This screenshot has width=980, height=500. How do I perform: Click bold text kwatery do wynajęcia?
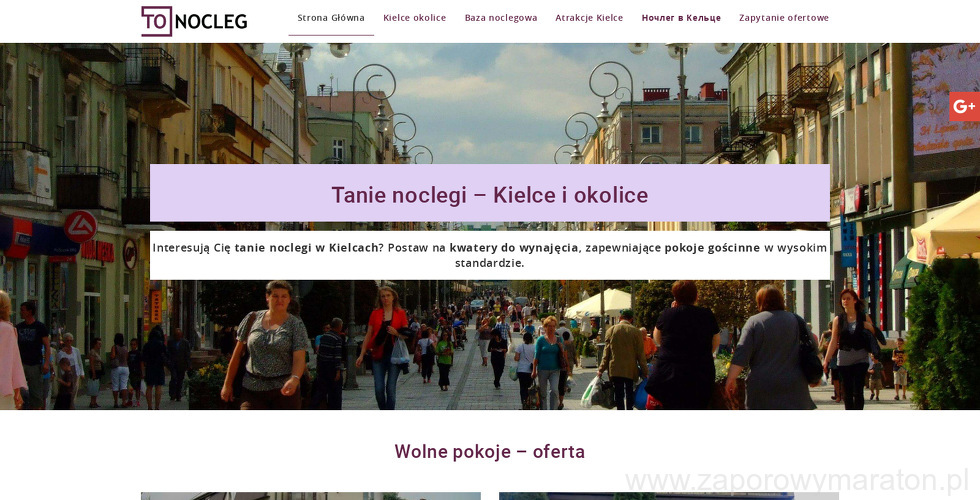tap(514, 248)
